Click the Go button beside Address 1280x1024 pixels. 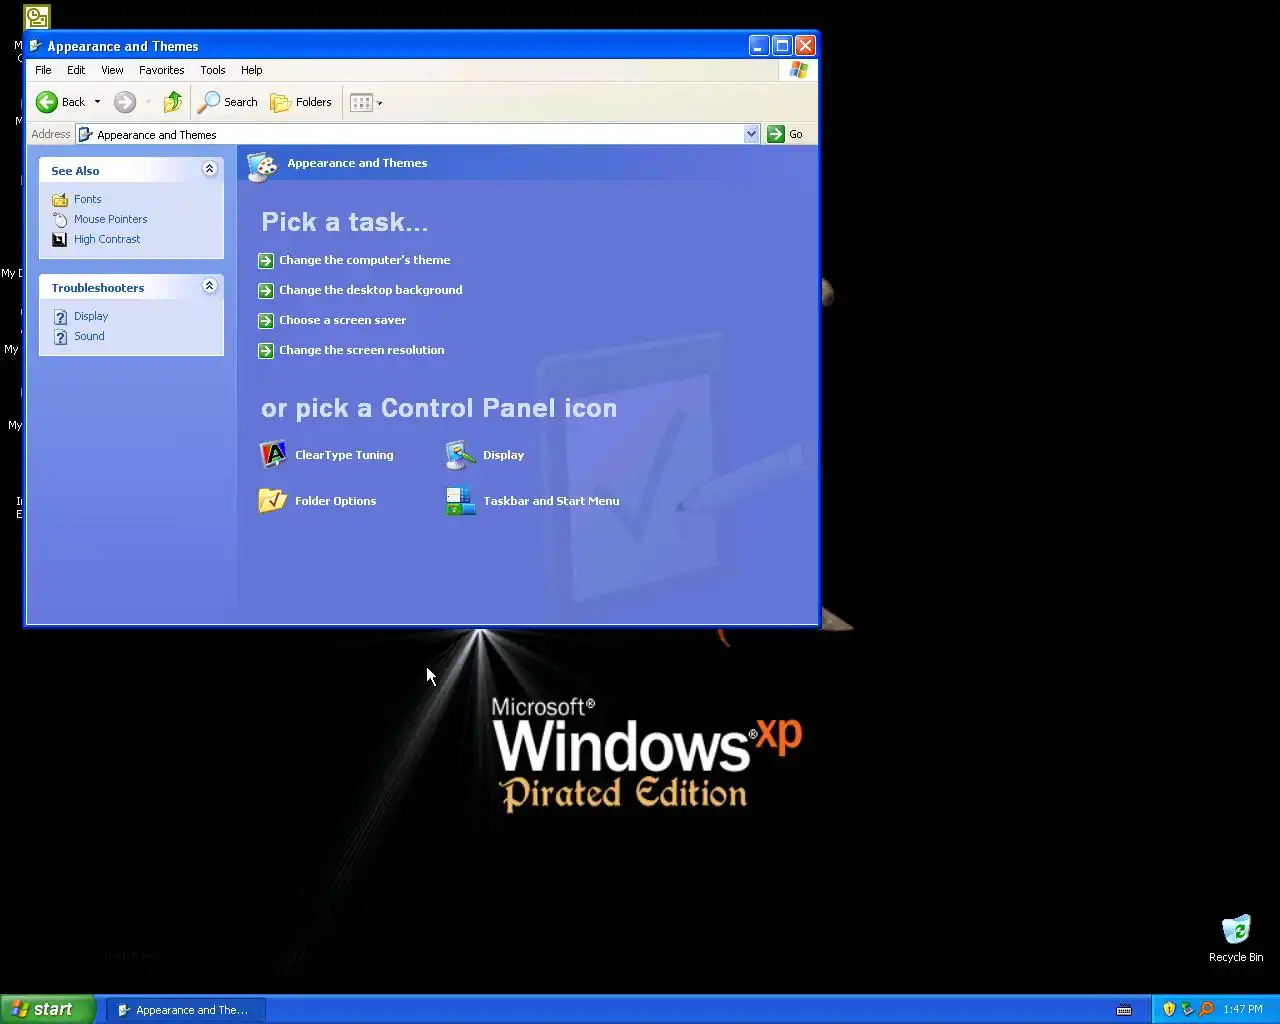pyautogui.click(x=785, y=134)
